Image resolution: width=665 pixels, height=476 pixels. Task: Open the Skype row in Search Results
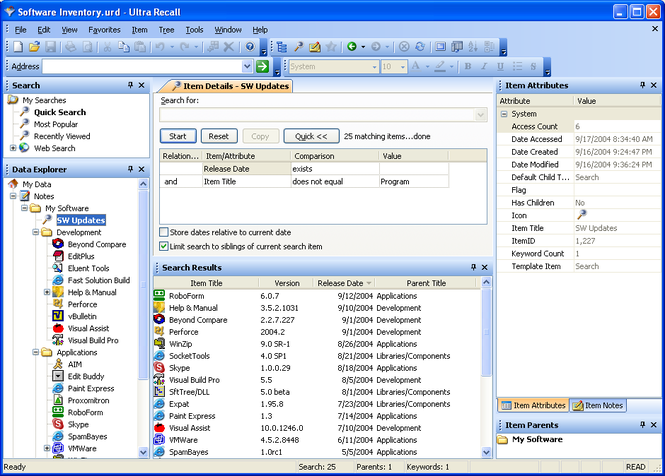(x=317, y=368)
